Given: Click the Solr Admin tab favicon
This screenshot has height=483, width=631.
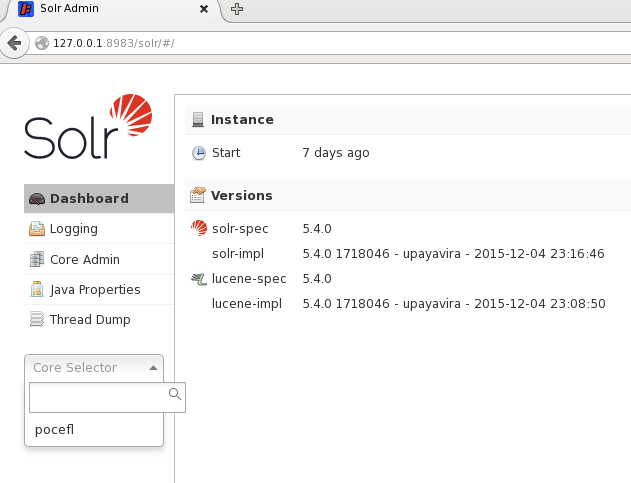Looking at the screenshot, I should tap(26, 9).
